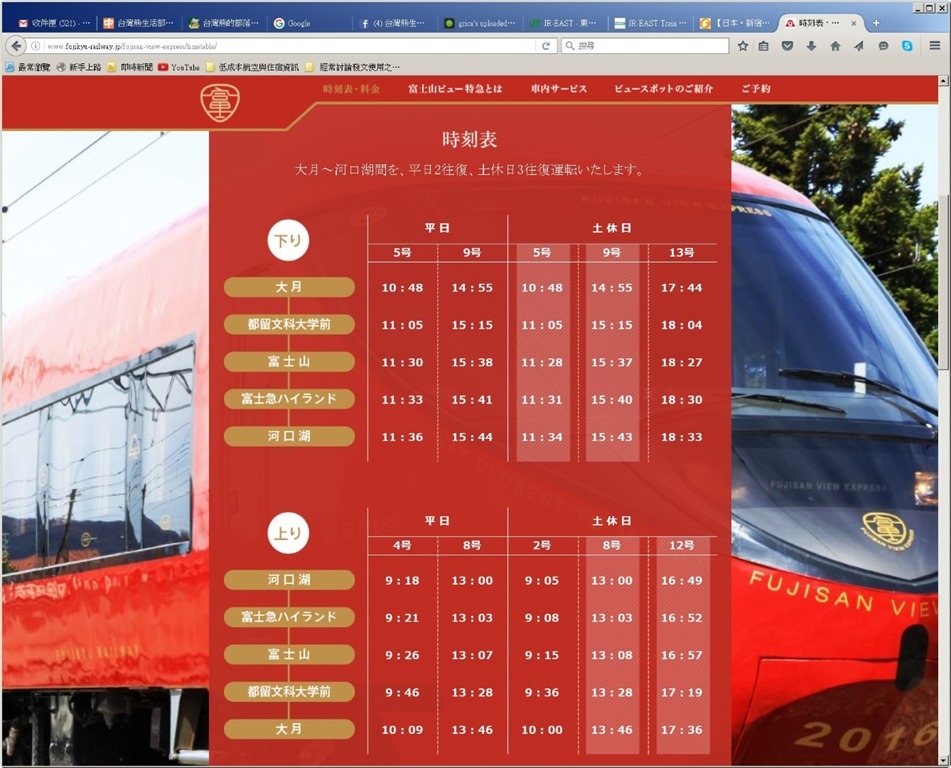The height and width of the screenshot is (768, 951).
Task: Open the 新手上路 bookmark
Action: tap(79, 67)
